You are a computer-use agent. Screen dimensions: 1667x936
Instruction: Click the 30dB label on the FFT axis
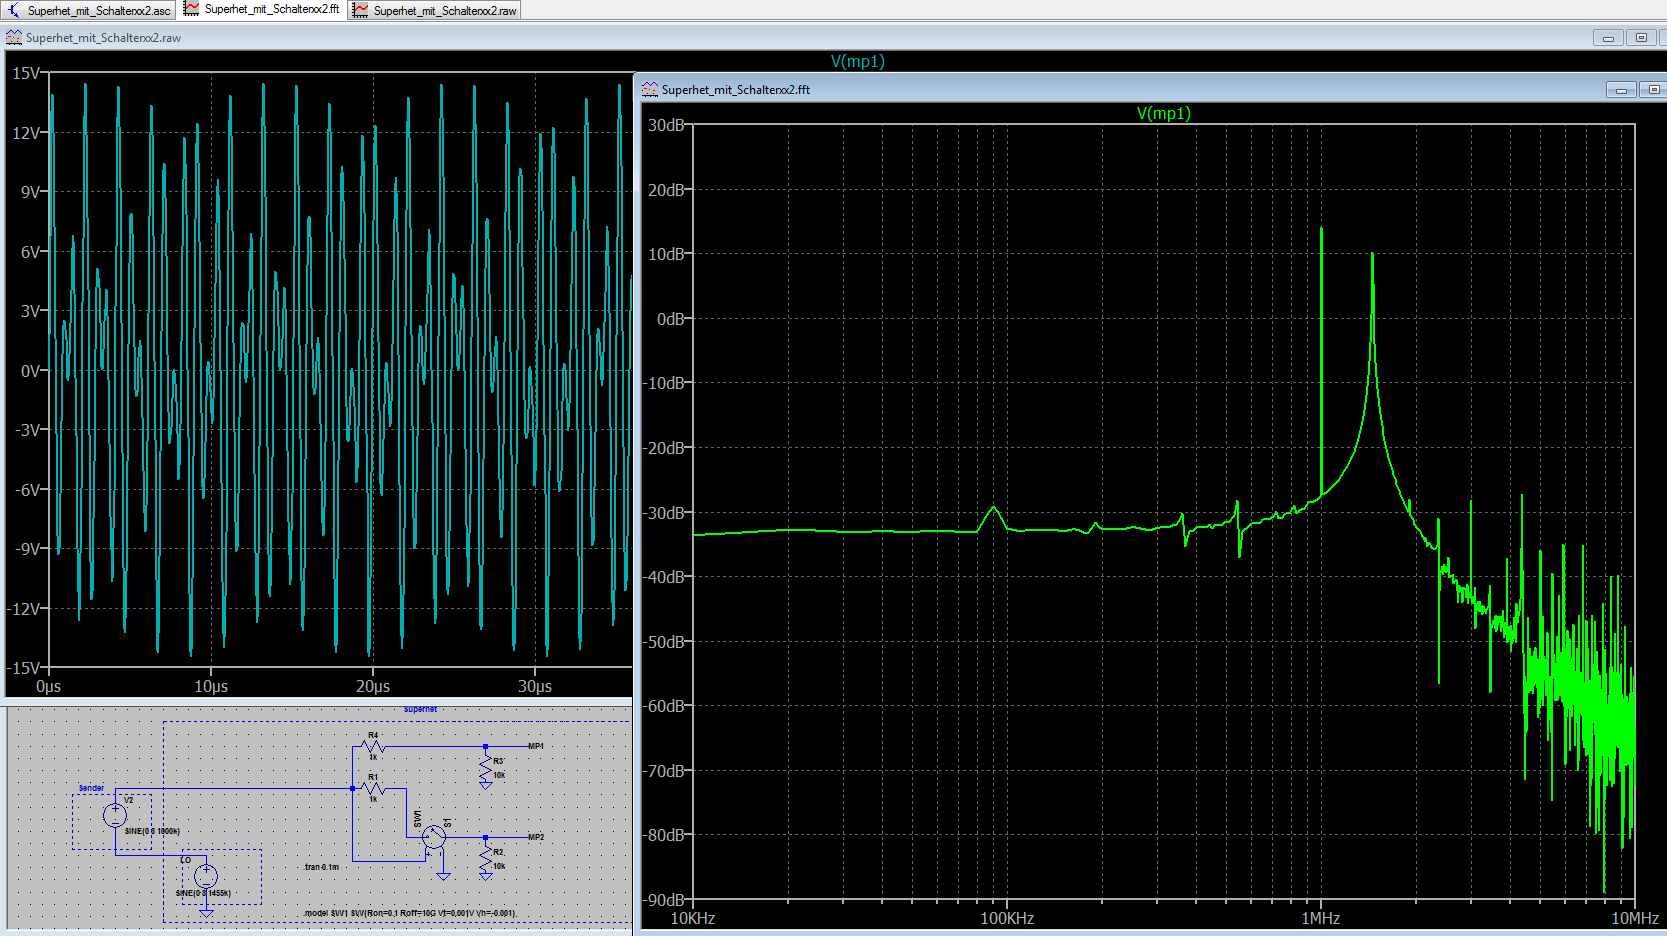click(x=666, y=125)
